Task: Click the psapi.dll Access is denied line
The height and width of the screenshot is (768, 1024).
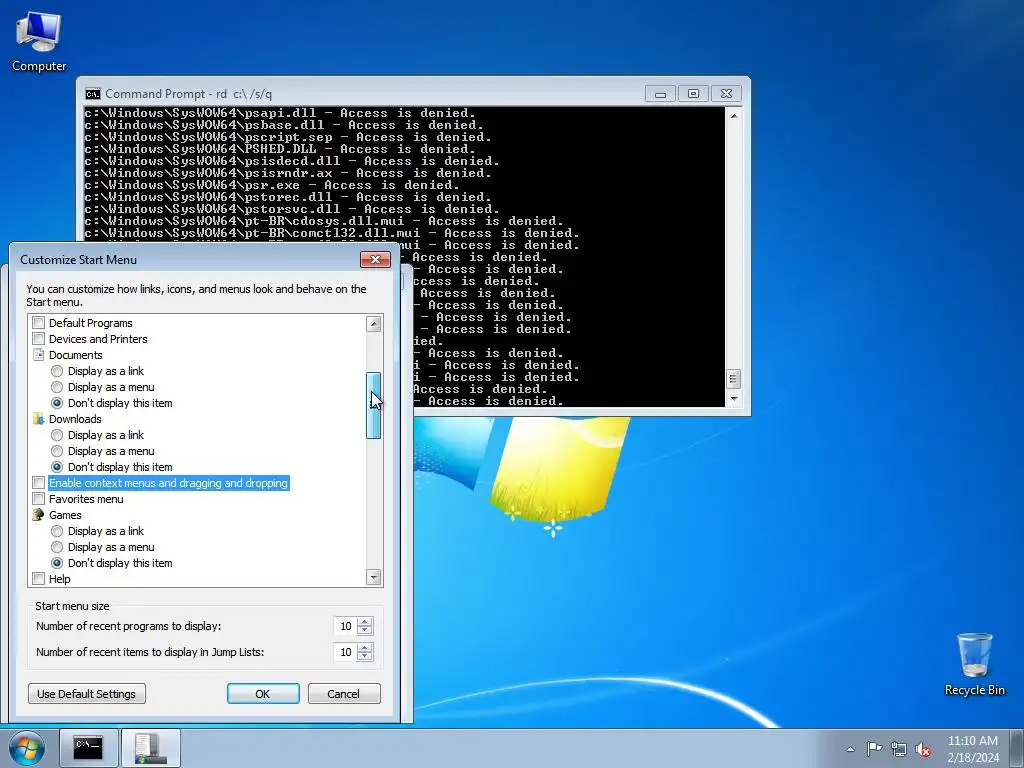Action: click(x=280, y=113)
